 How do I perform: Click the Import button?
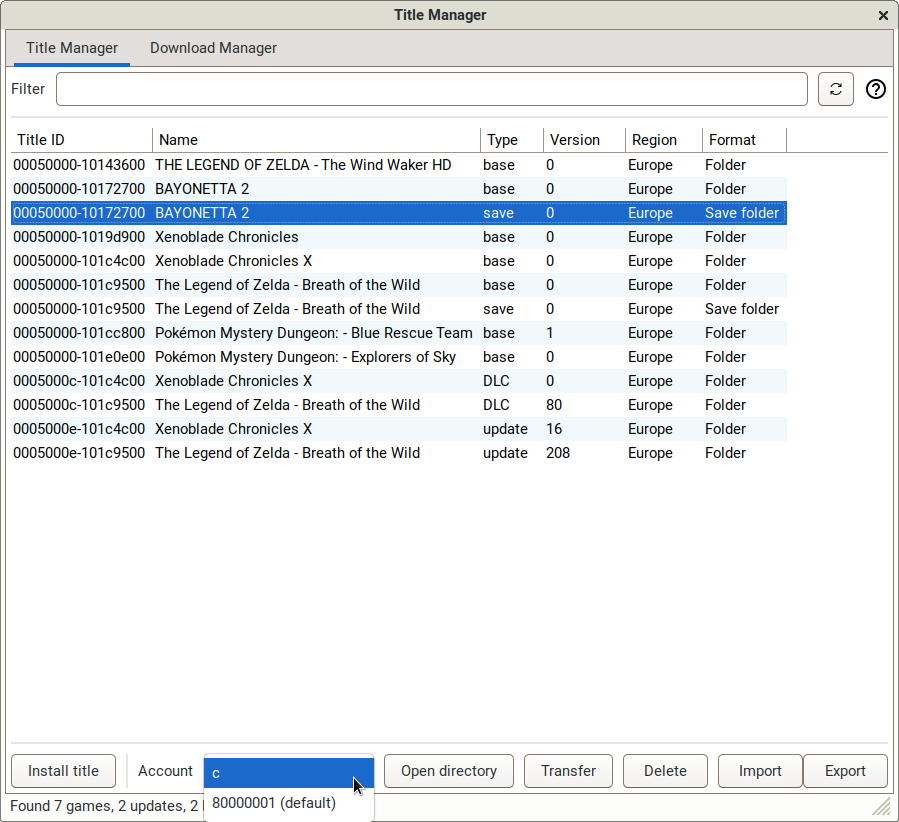tap(760, 771)
